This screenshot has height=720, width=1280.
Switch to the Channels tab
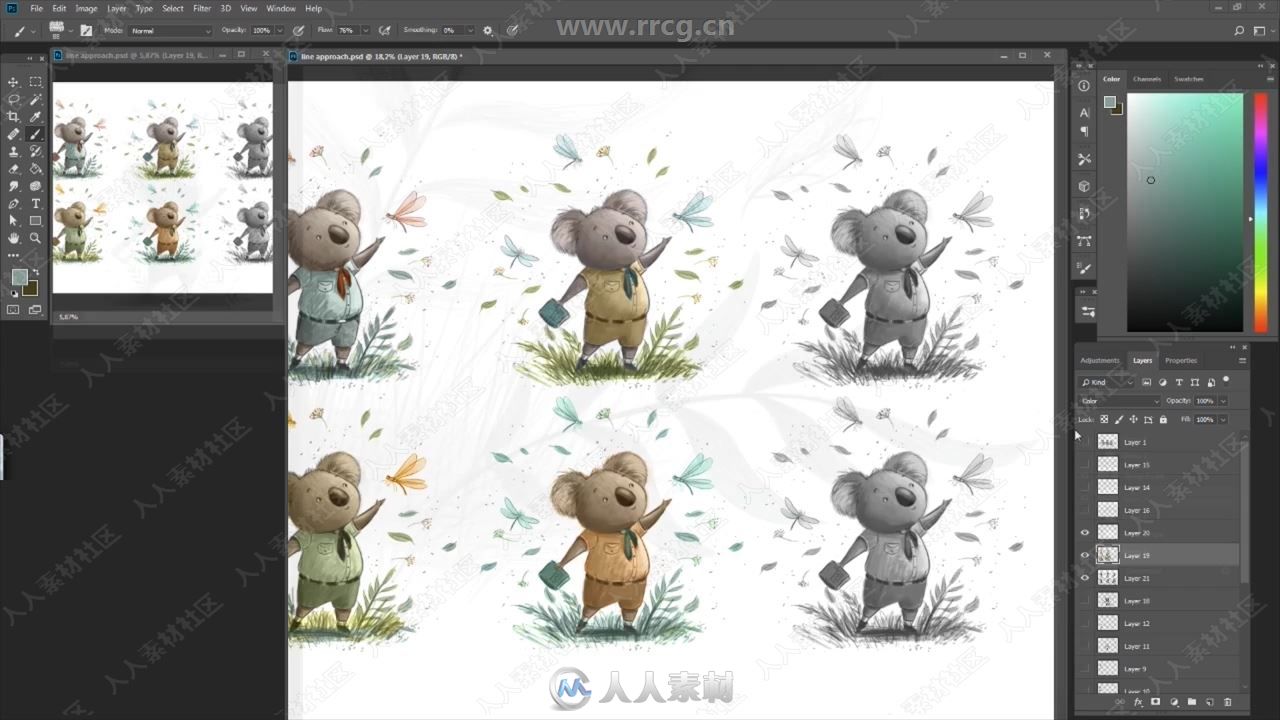click(x=1147, y=79)
